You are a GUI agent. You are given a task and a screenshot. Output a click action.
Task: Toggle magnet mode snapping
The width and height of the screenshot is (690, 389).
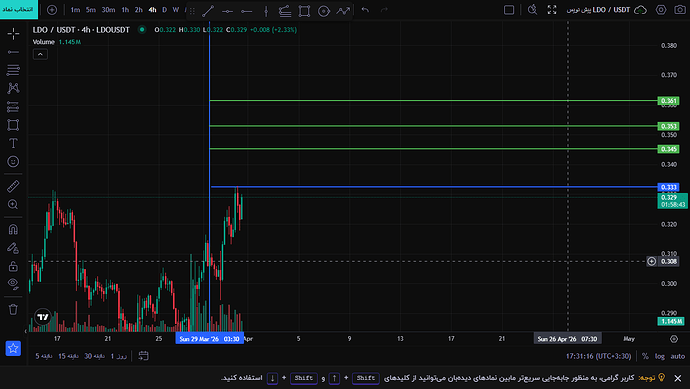pos(13,229)
